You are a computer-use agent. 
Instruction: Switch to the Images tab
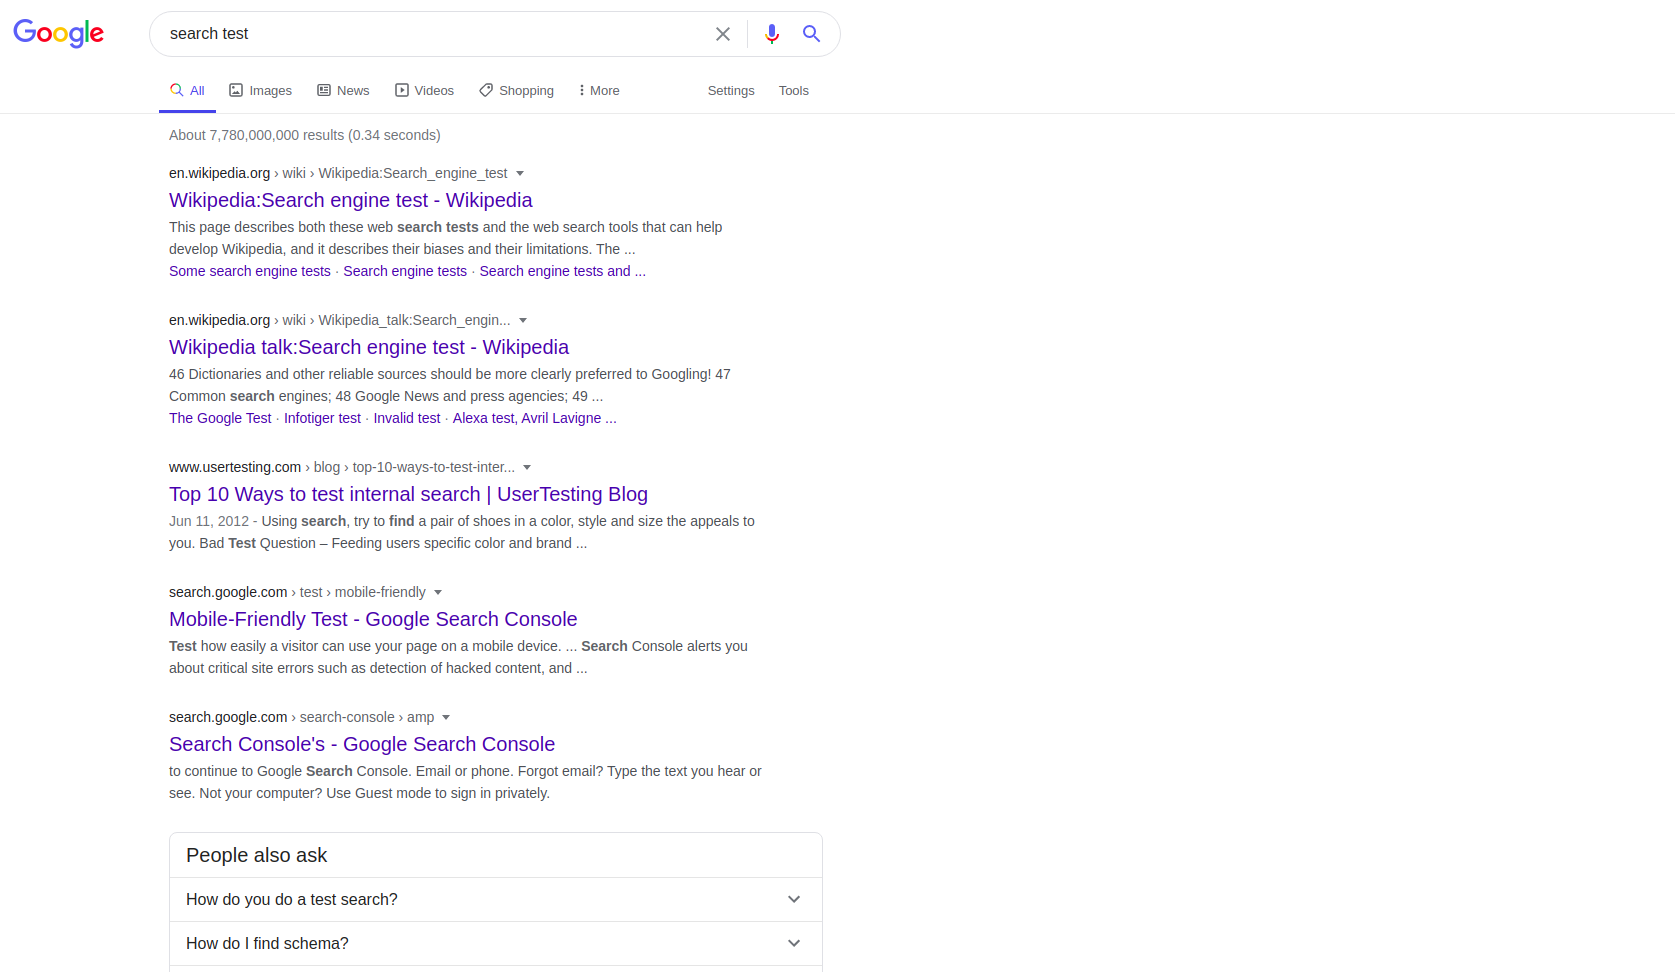point(260,90)
